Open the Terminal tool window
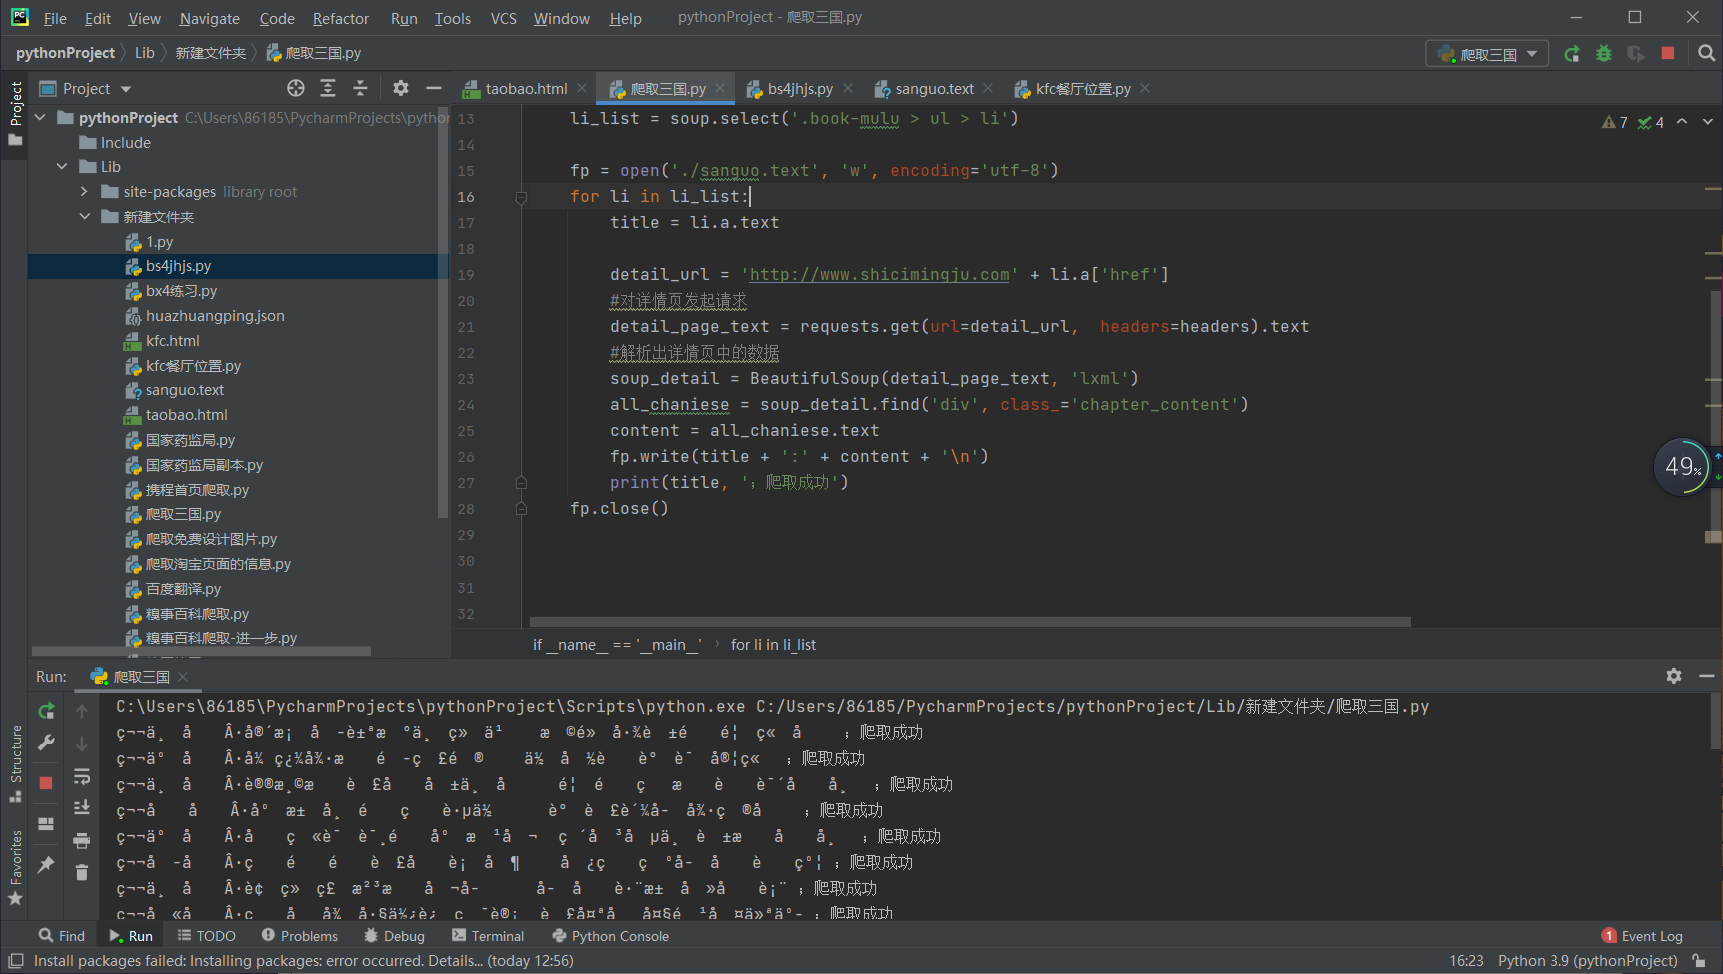Viewport: 1723px width, 974px height. (488, 936)
